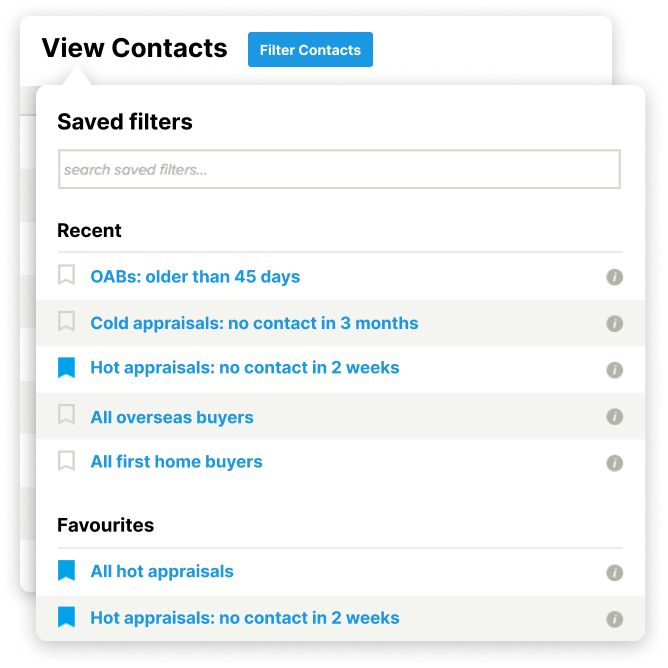Open info icon for All first home buyers
Screen dimensions: 668x668
click(614, 463)
